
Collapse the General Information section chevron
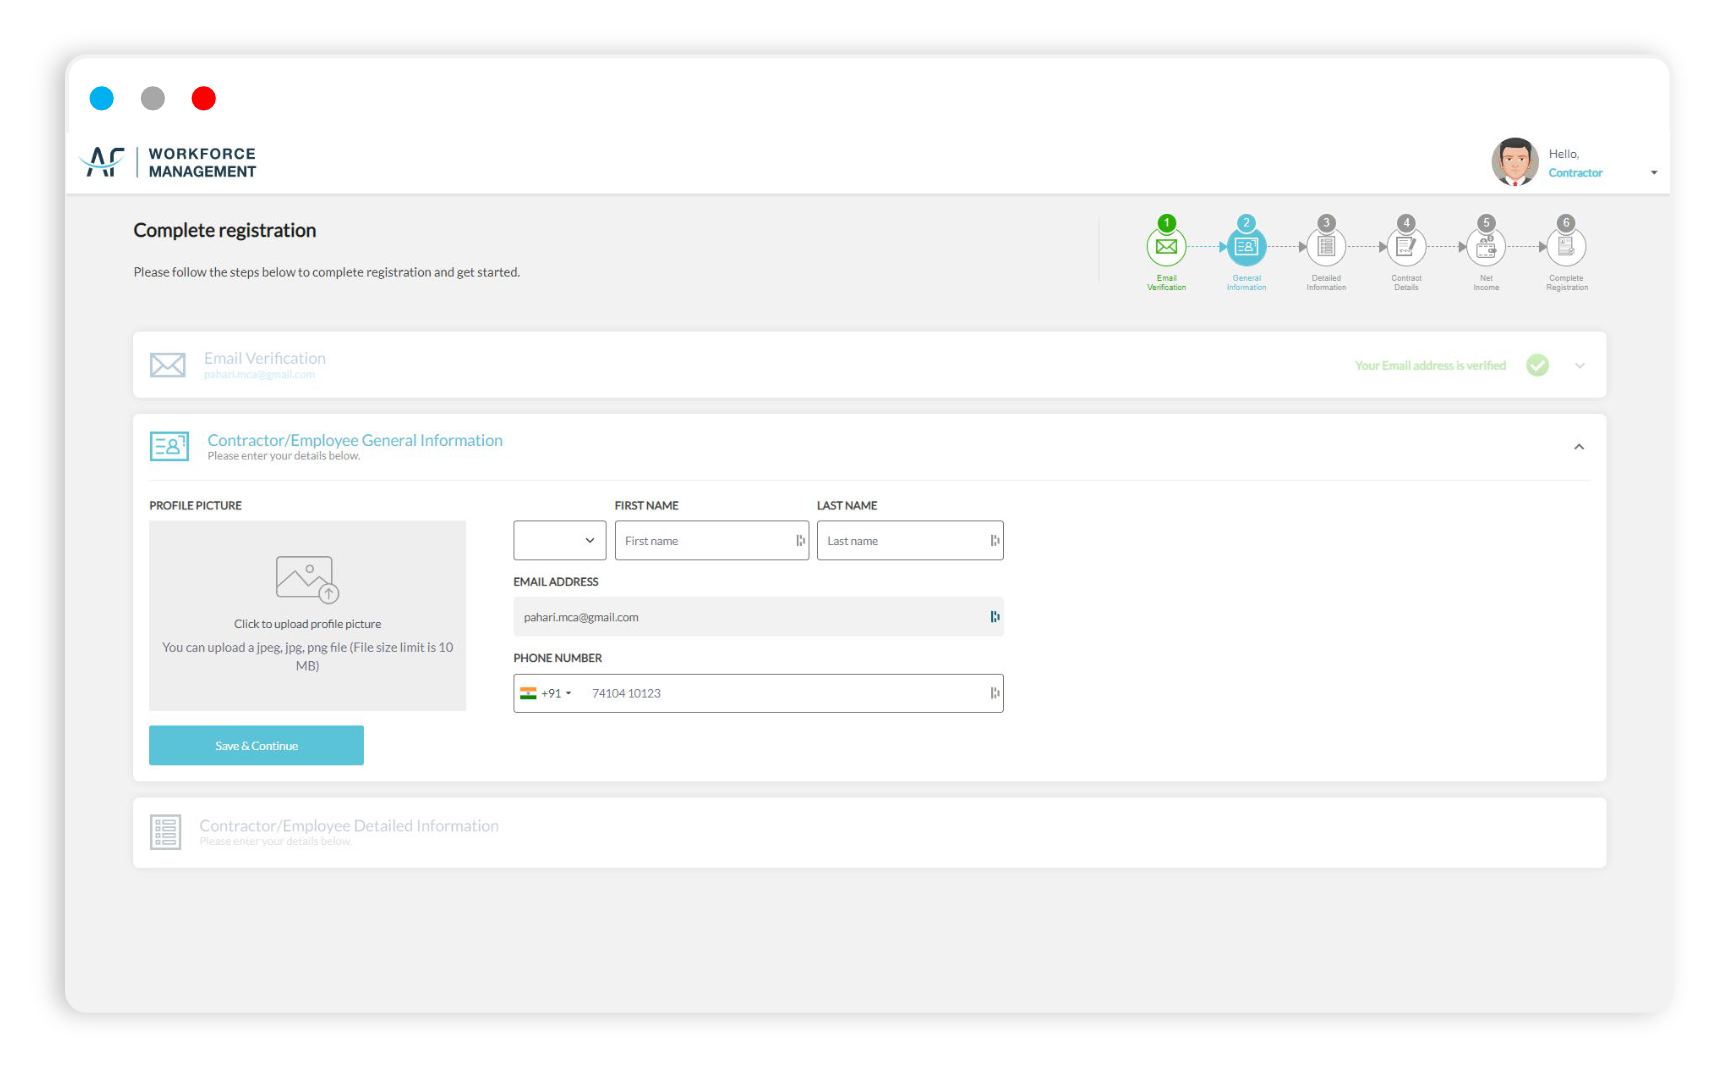tap(1580, 447)
